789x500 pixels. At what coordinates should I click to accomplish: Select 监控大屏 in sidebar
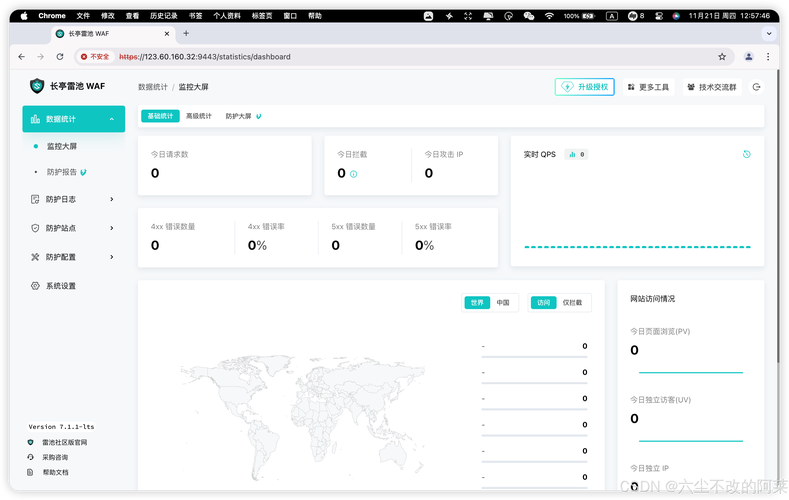tap(62, 146)
